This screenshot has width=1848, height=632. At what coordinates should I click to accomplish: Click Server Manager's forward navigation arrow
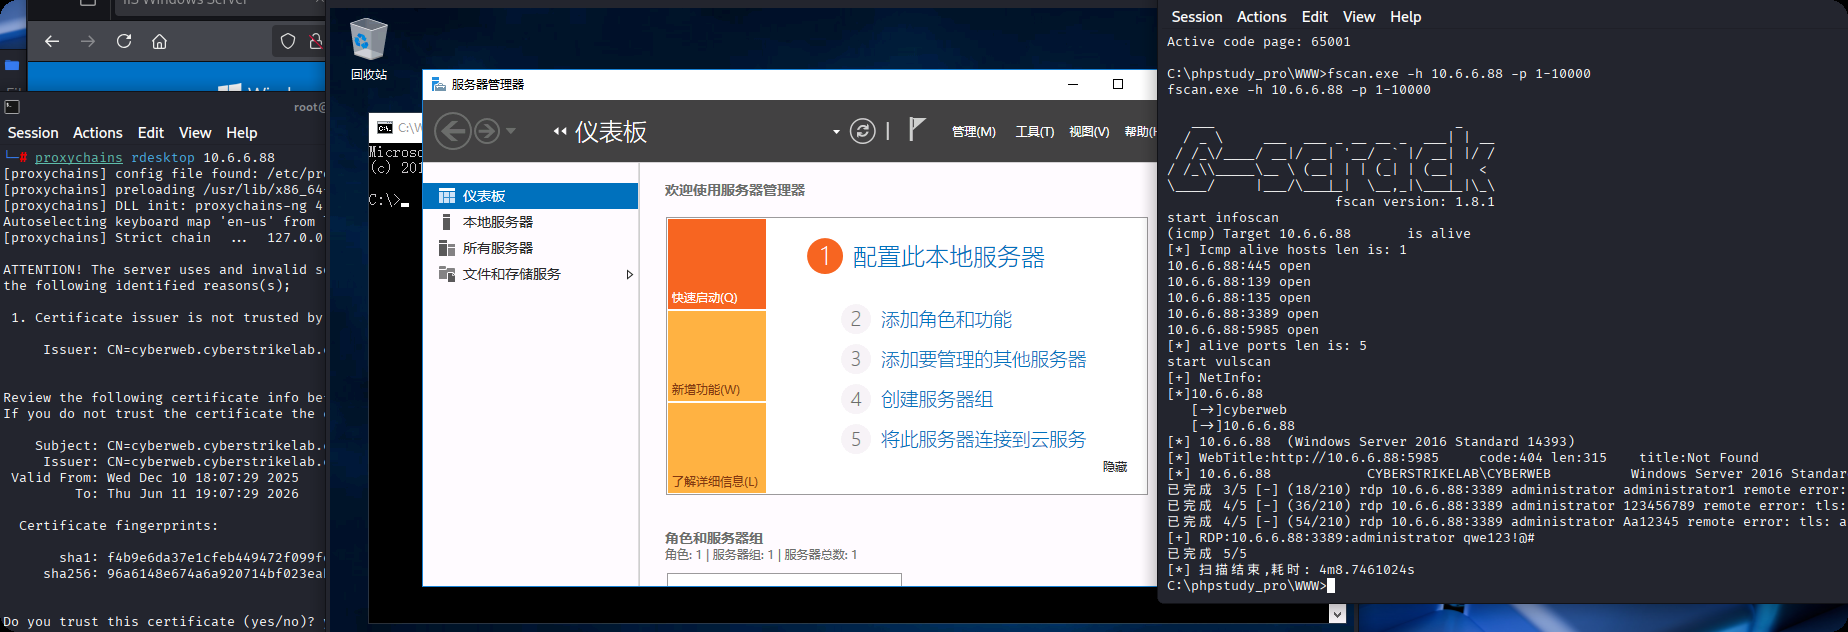[487, 131]
